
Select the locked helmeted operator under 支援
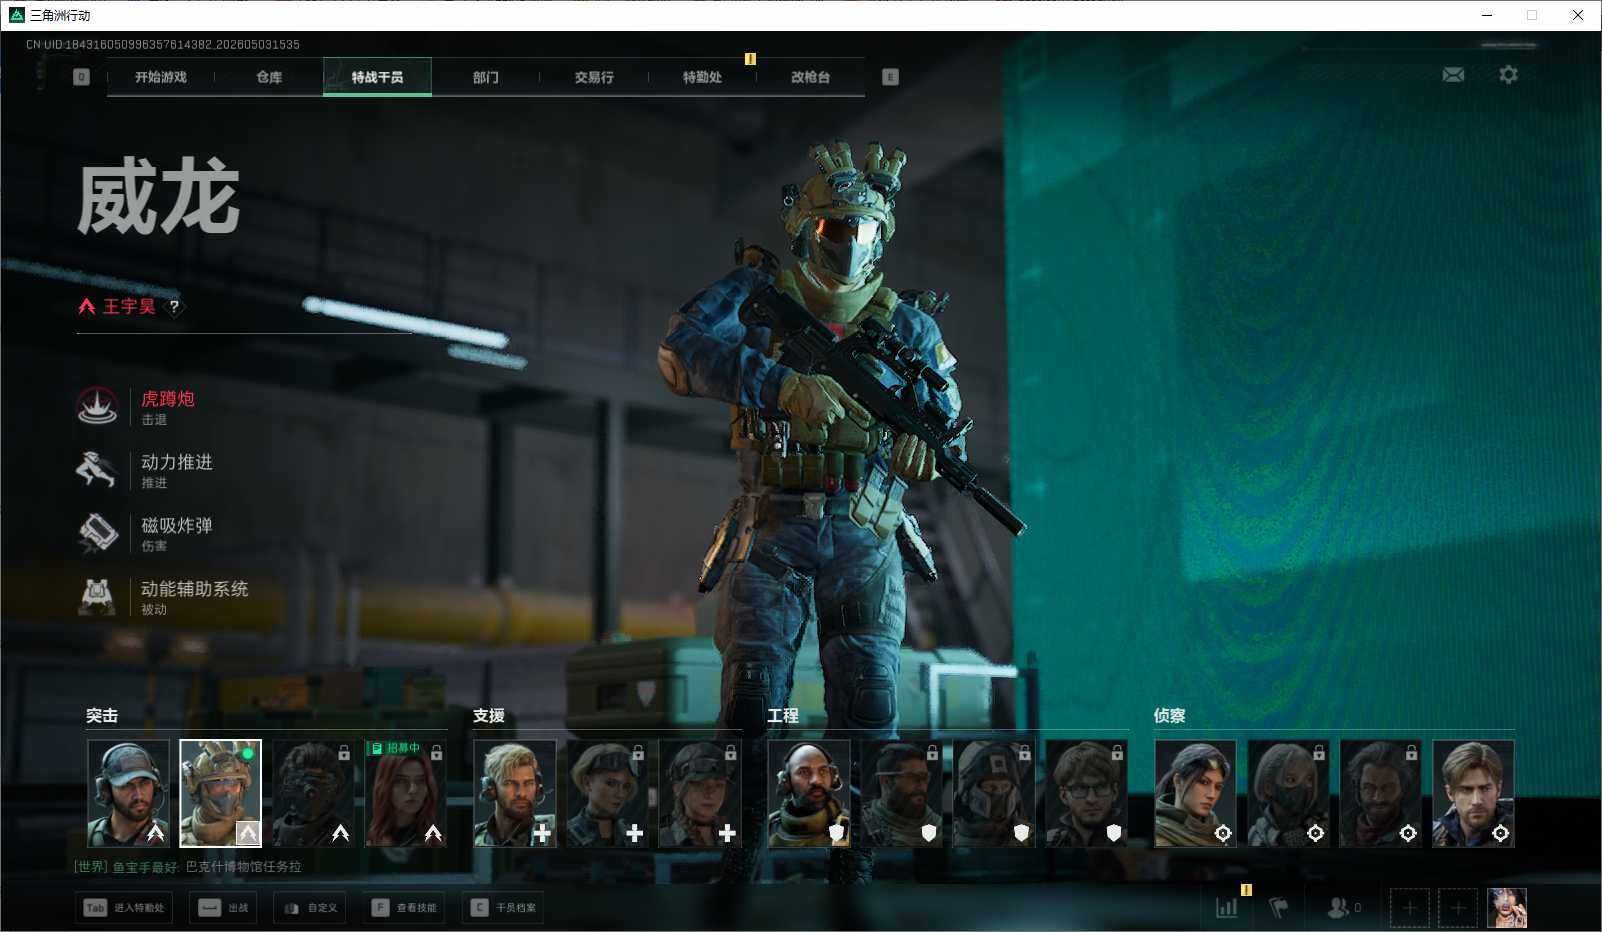[699, 794]
